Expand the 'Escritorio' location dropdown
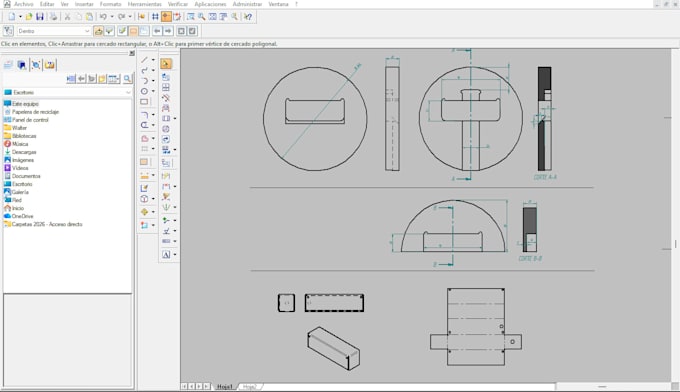680x392 pixels. pyautogui.click(x=128, y=92)
